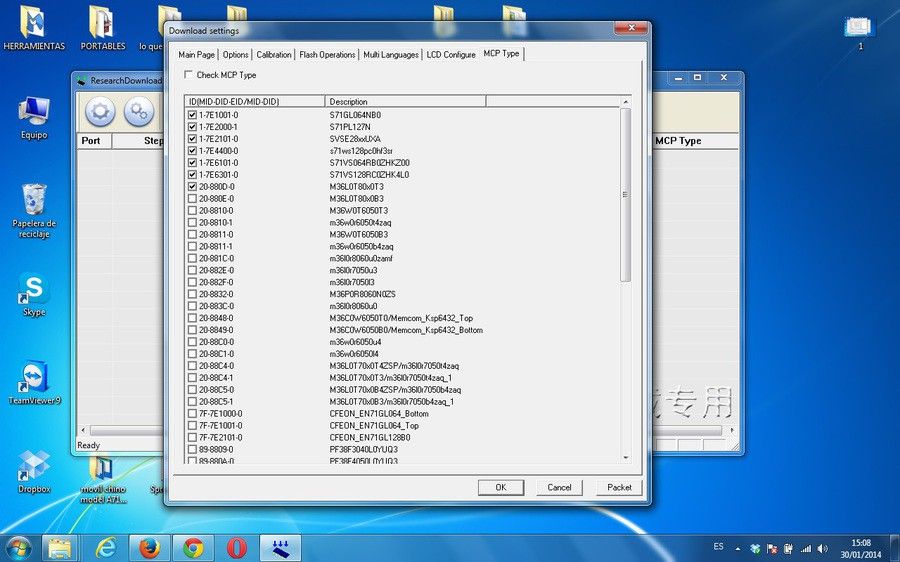Image resolution: width=900 pixels, height=562 pixels.
Task: Uncheck the 1-7E2101-0 entry
Action: [x=192, y=139]
